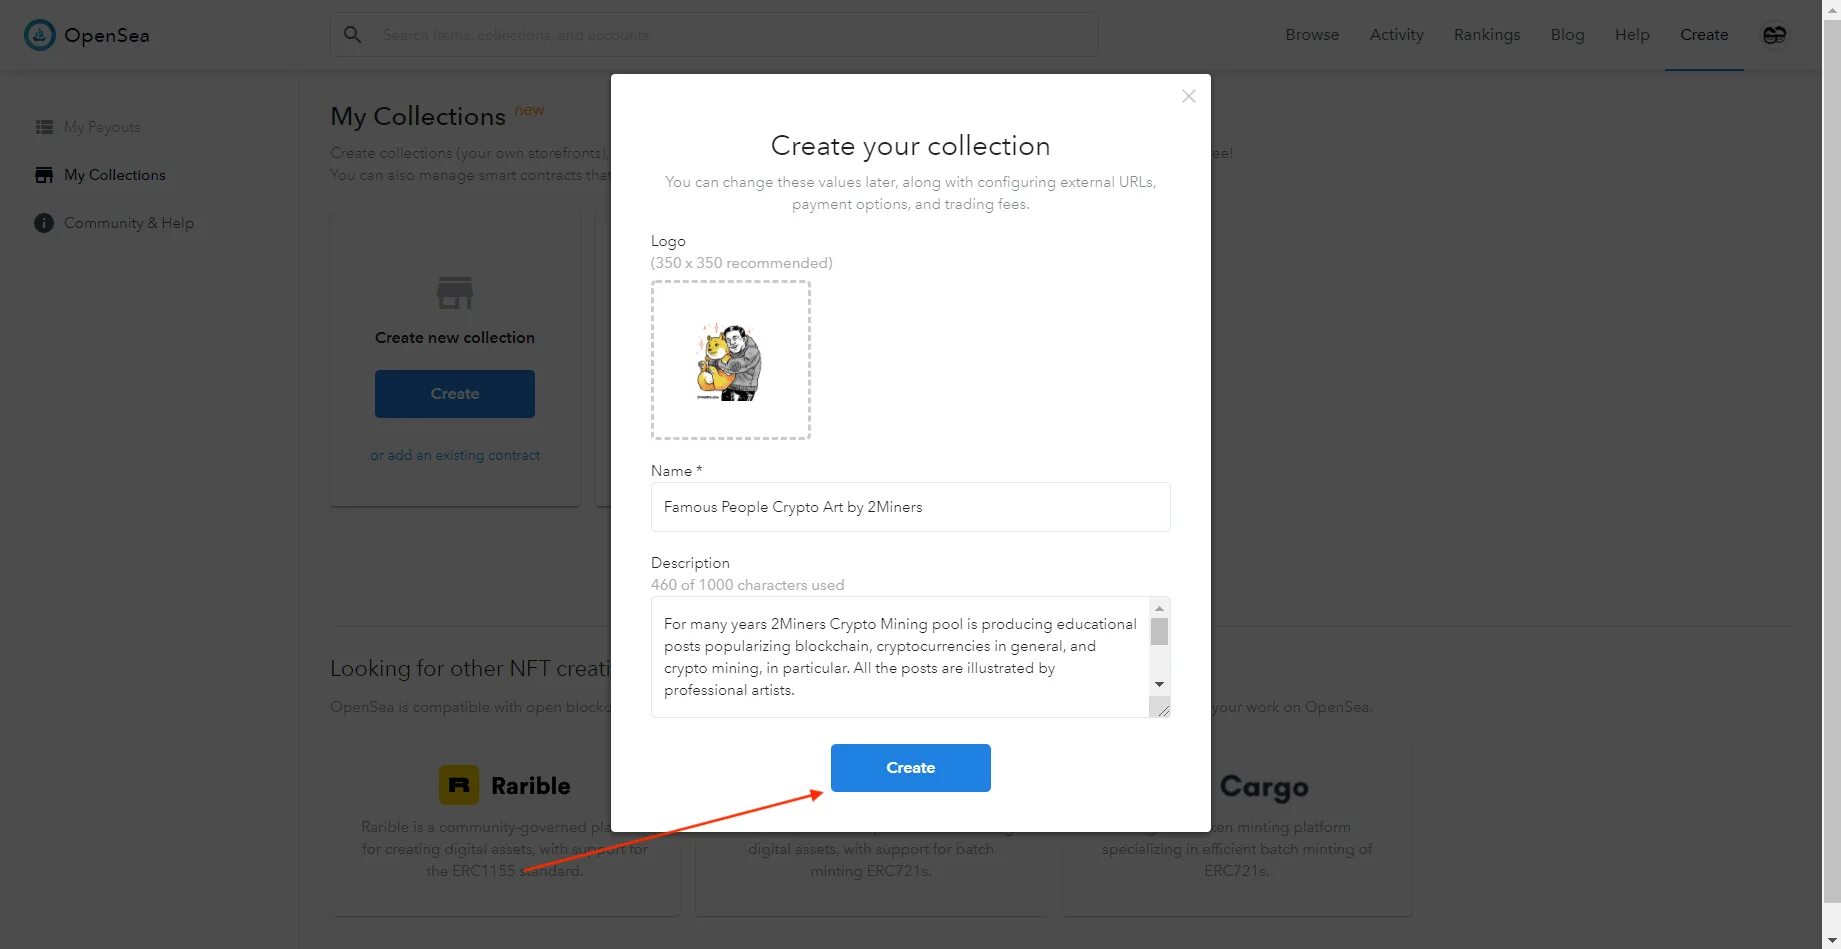
Task: Click the description scrollbar down arrow
Action: point(1159,684)
